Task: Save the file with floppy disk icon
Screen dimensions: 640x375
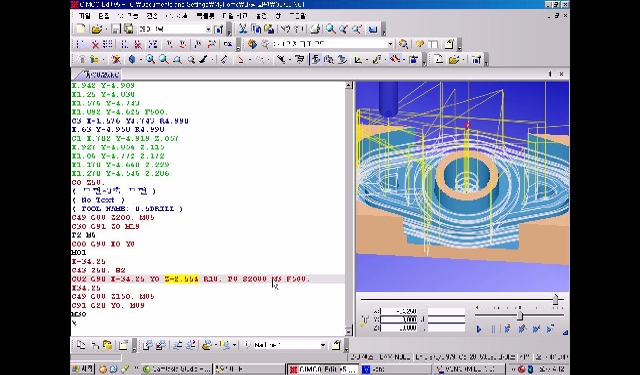Action: tap(116, 29)
